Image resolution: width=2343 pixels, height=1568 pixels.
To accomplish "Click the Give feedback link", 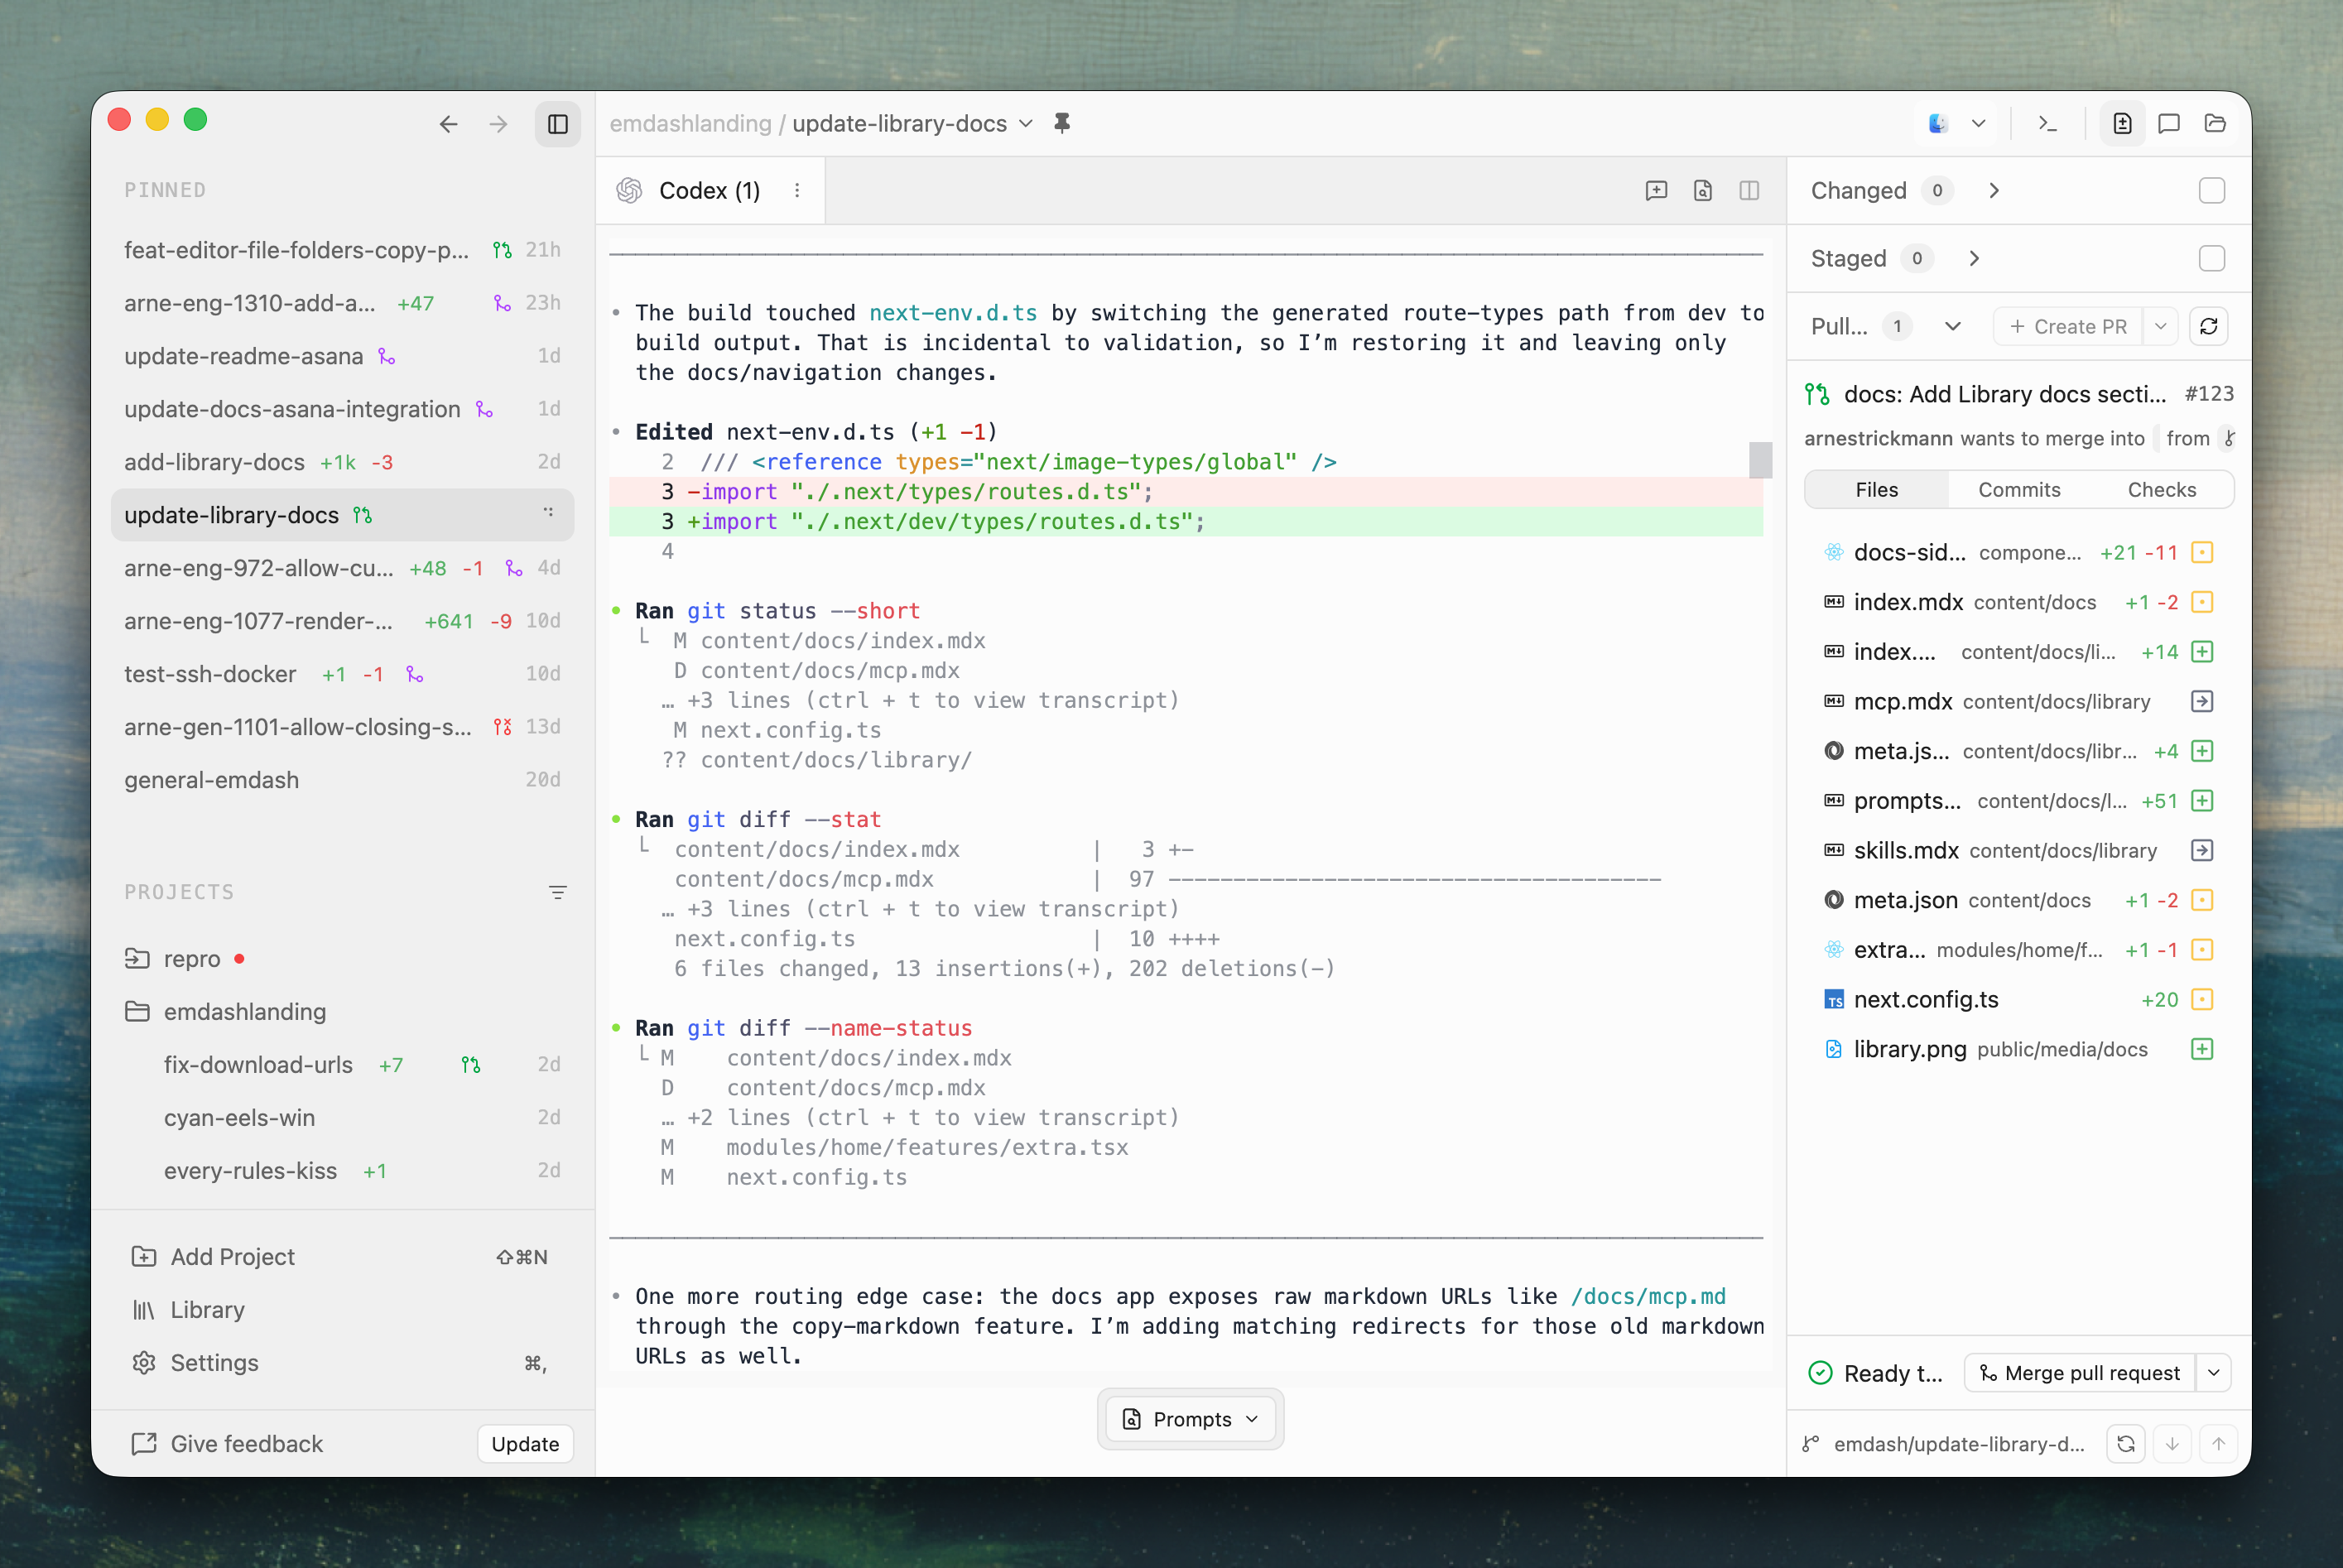I will [x=228, y=1444].
